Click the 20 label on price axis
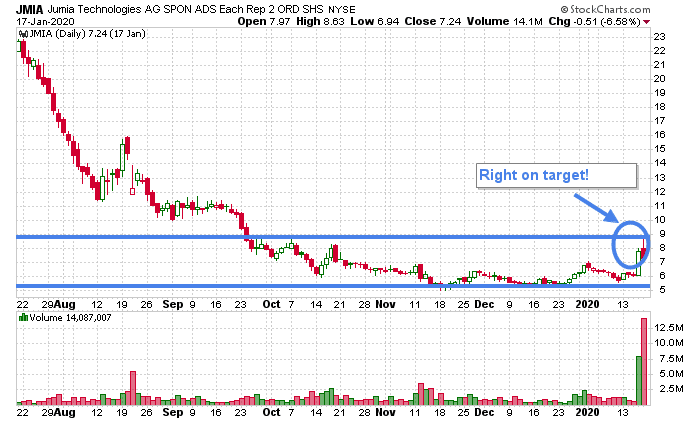The width and height of the screenshot is (700, 421). click(x=659, y=79)
